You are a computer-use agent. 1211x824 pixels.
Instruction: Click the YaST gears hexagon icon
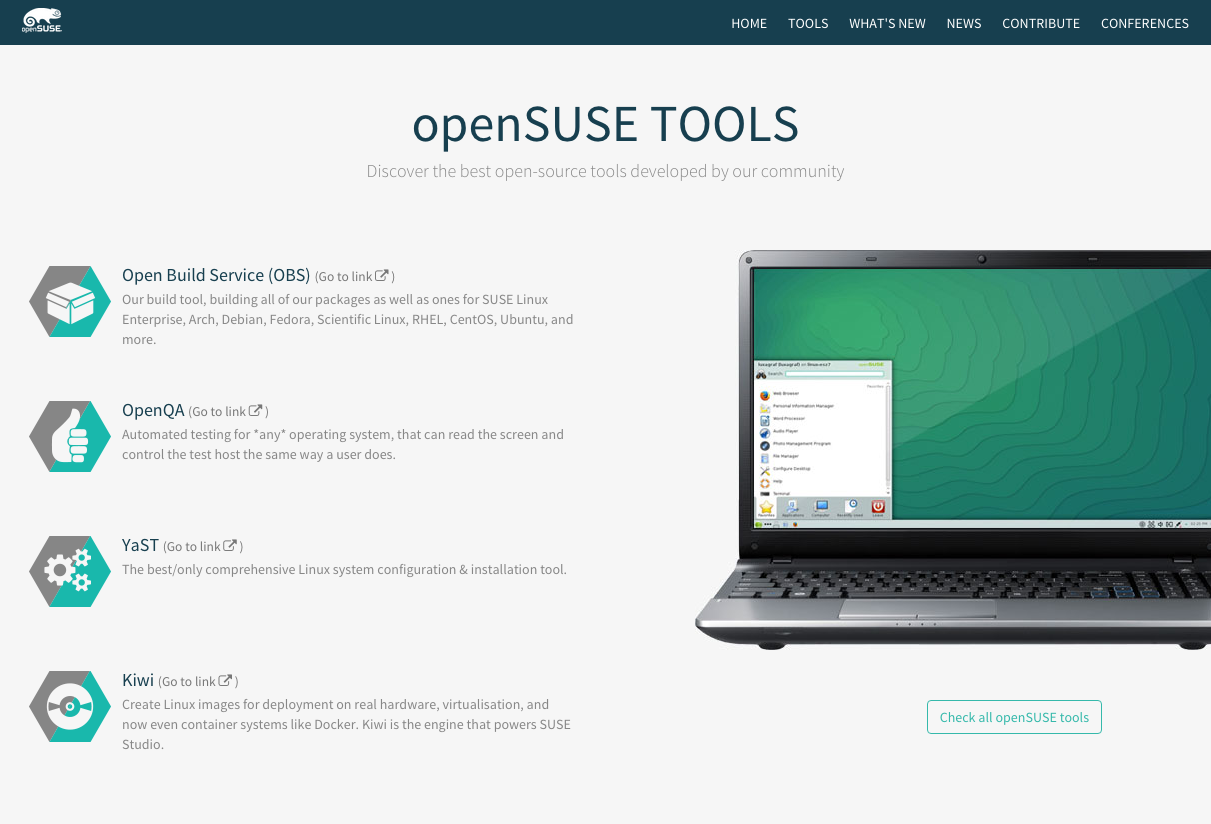coord(70,571)
